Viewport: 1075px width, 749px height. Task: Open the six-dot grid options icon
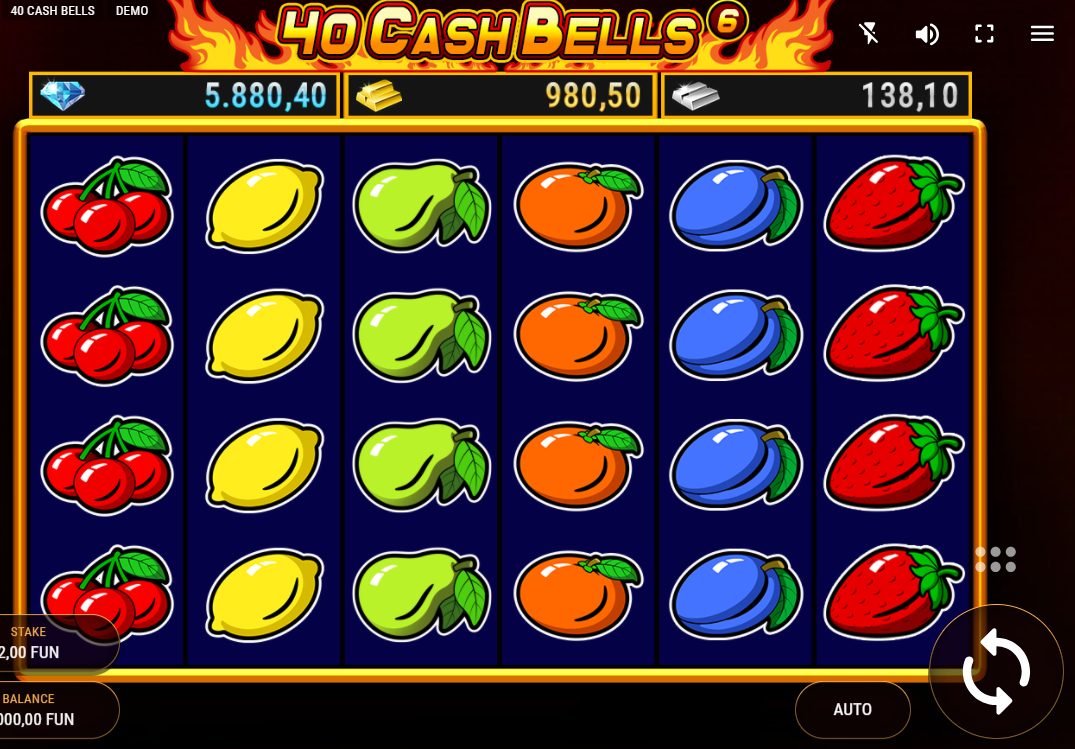tap(995, 560)
